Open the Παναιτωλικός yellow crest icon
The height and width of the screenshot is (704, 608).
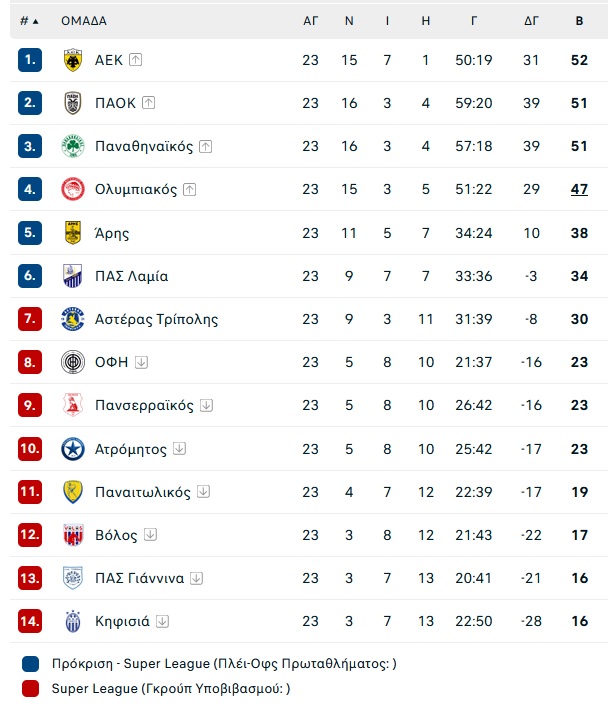click(x=73, y=492)
